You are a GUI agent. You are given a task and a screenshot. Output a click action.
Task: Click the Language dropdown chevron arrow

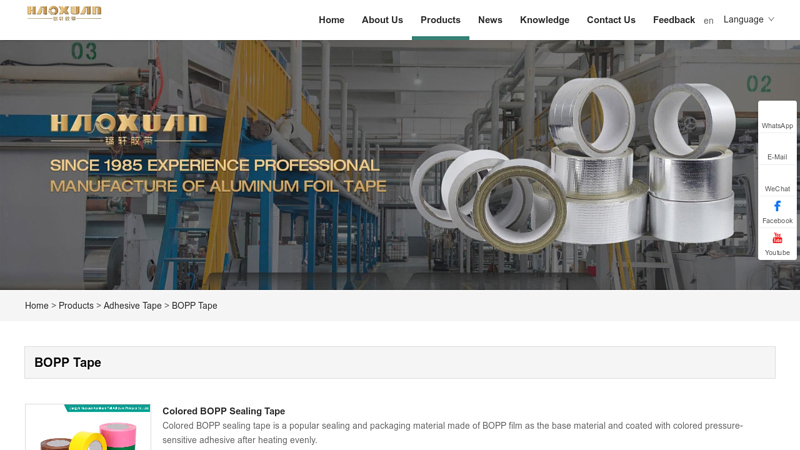pyautogui.click(x=771, y=19)
